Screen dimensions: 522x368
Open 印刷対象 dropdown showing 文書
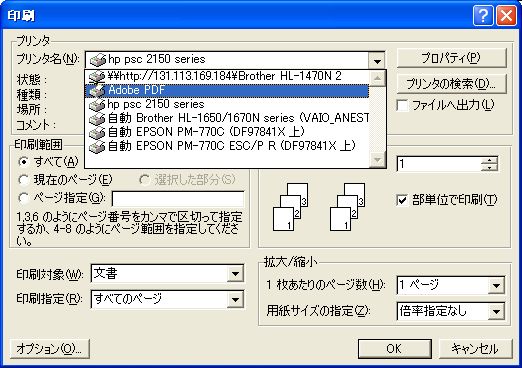(x=235, y=274)
